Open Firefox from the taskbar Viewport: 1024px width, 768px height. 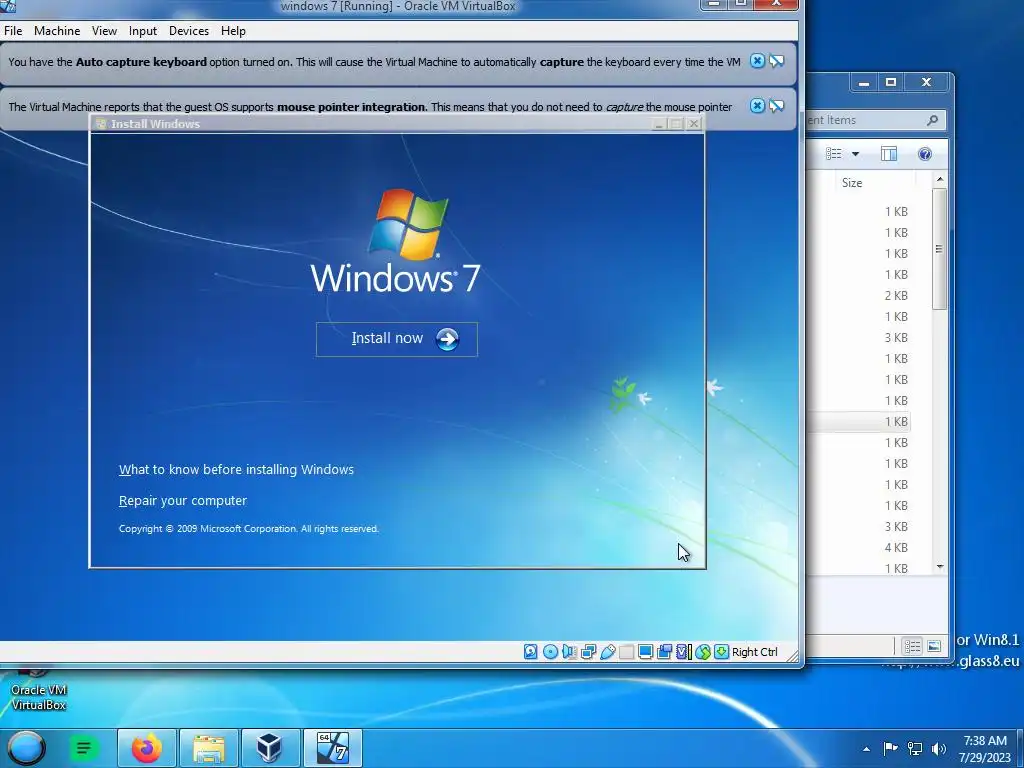146,748
